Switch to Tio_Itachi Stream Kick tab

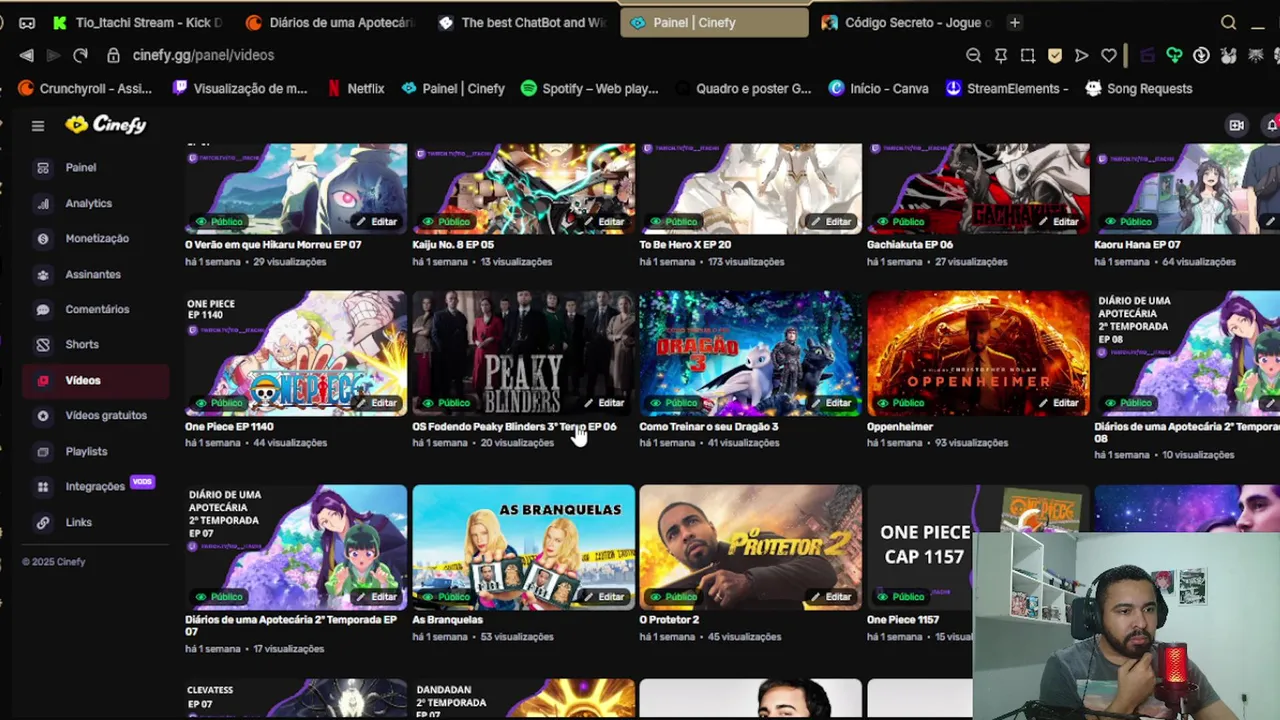click(x=139, y=22)
